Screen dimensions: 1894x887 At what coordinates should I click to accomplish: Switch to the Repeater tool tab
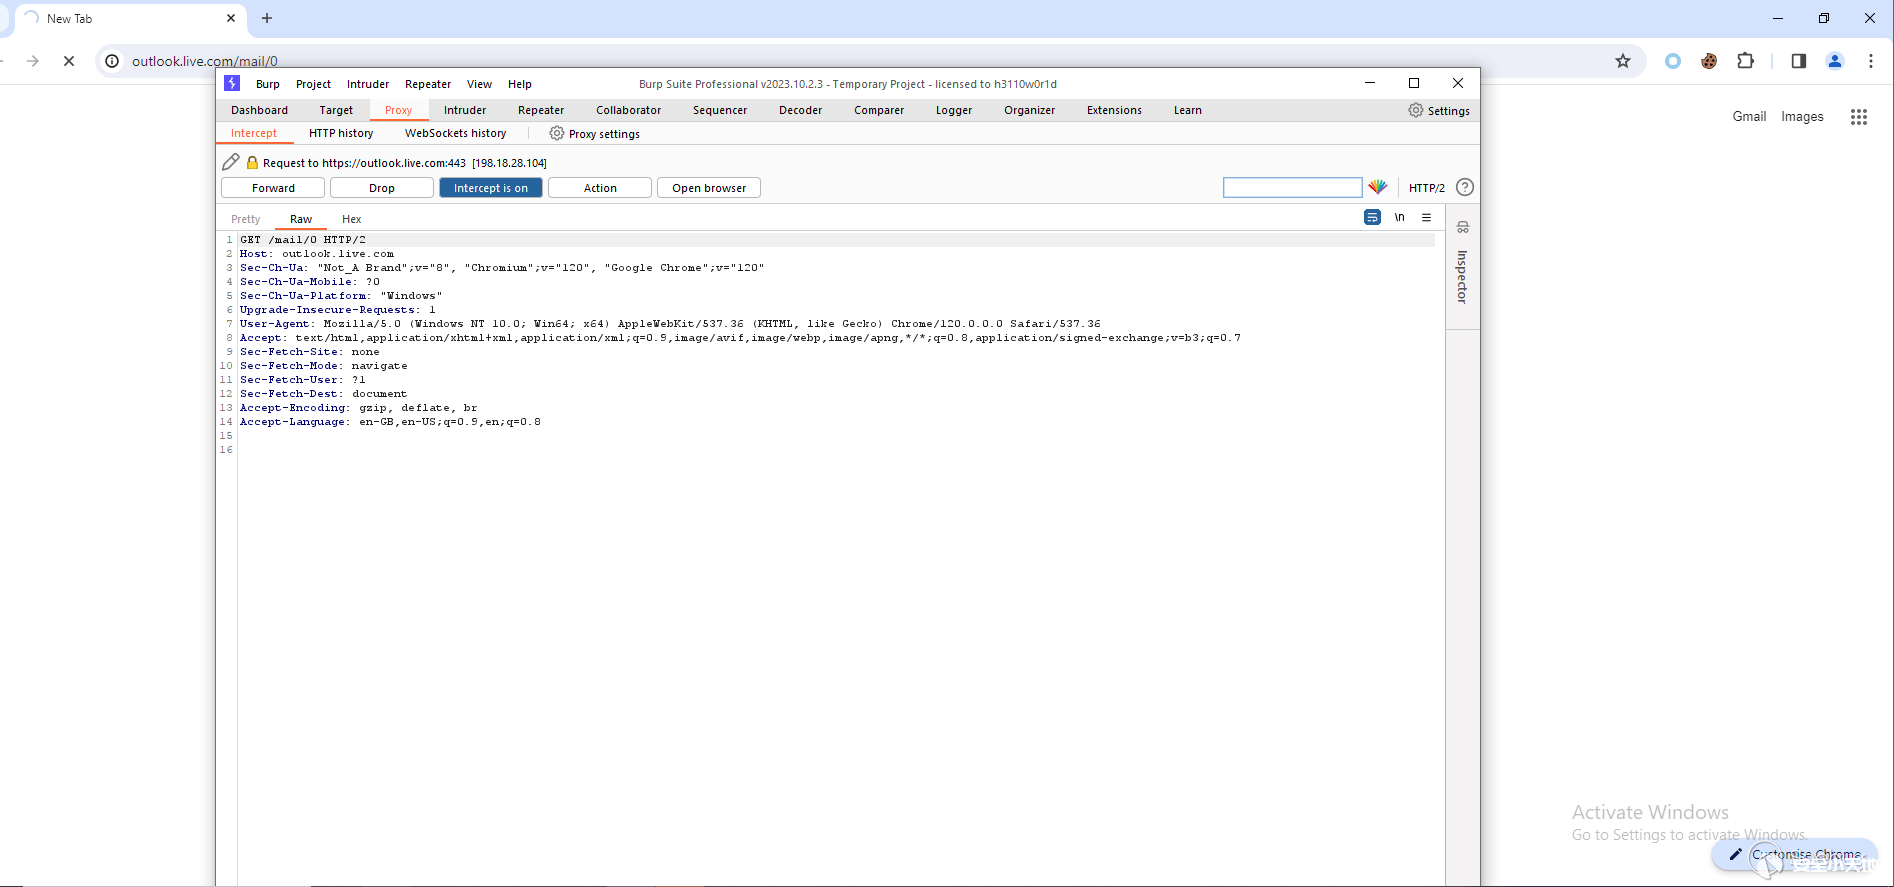(x=541, y=110)
